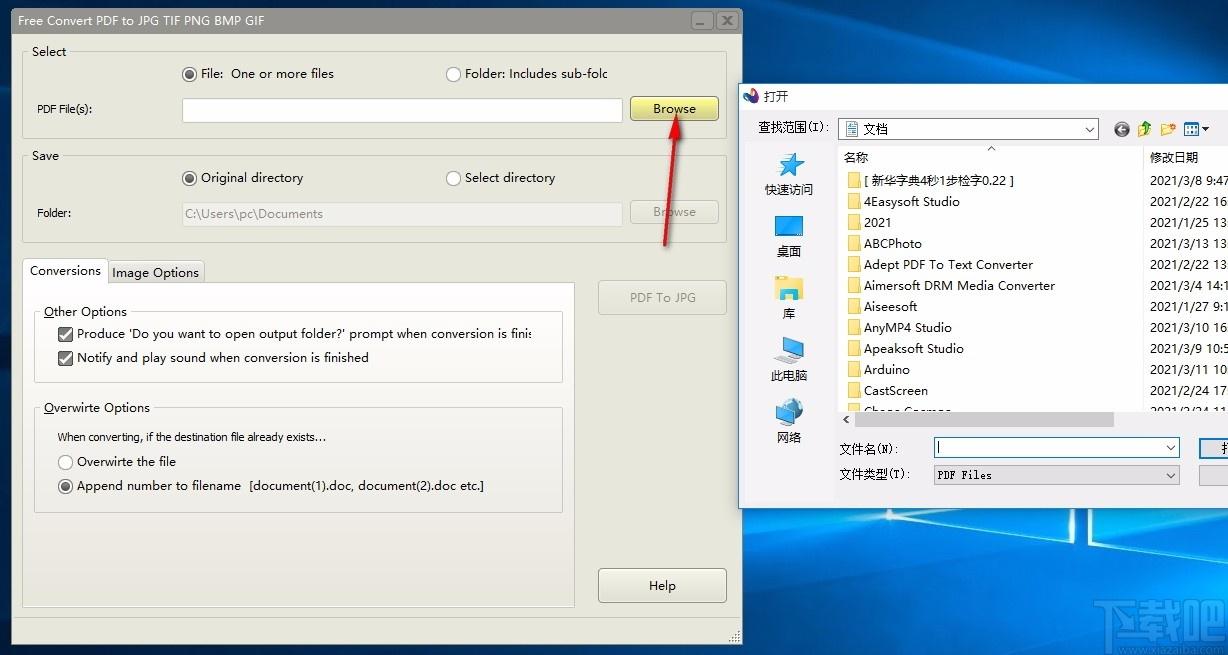The height and width of the screenshot is (655, 1228).
Task: Select 'Original directory' save option
Action: (x=243, y=178)
